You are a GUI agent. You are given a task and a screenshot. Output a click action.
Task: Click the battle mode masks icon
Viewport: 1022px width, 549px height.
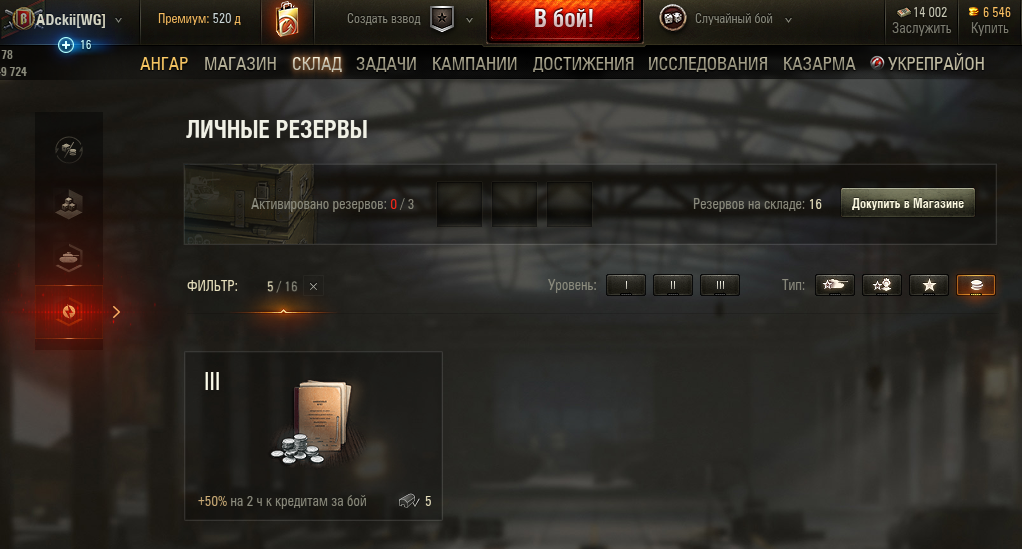coord(673,18)
